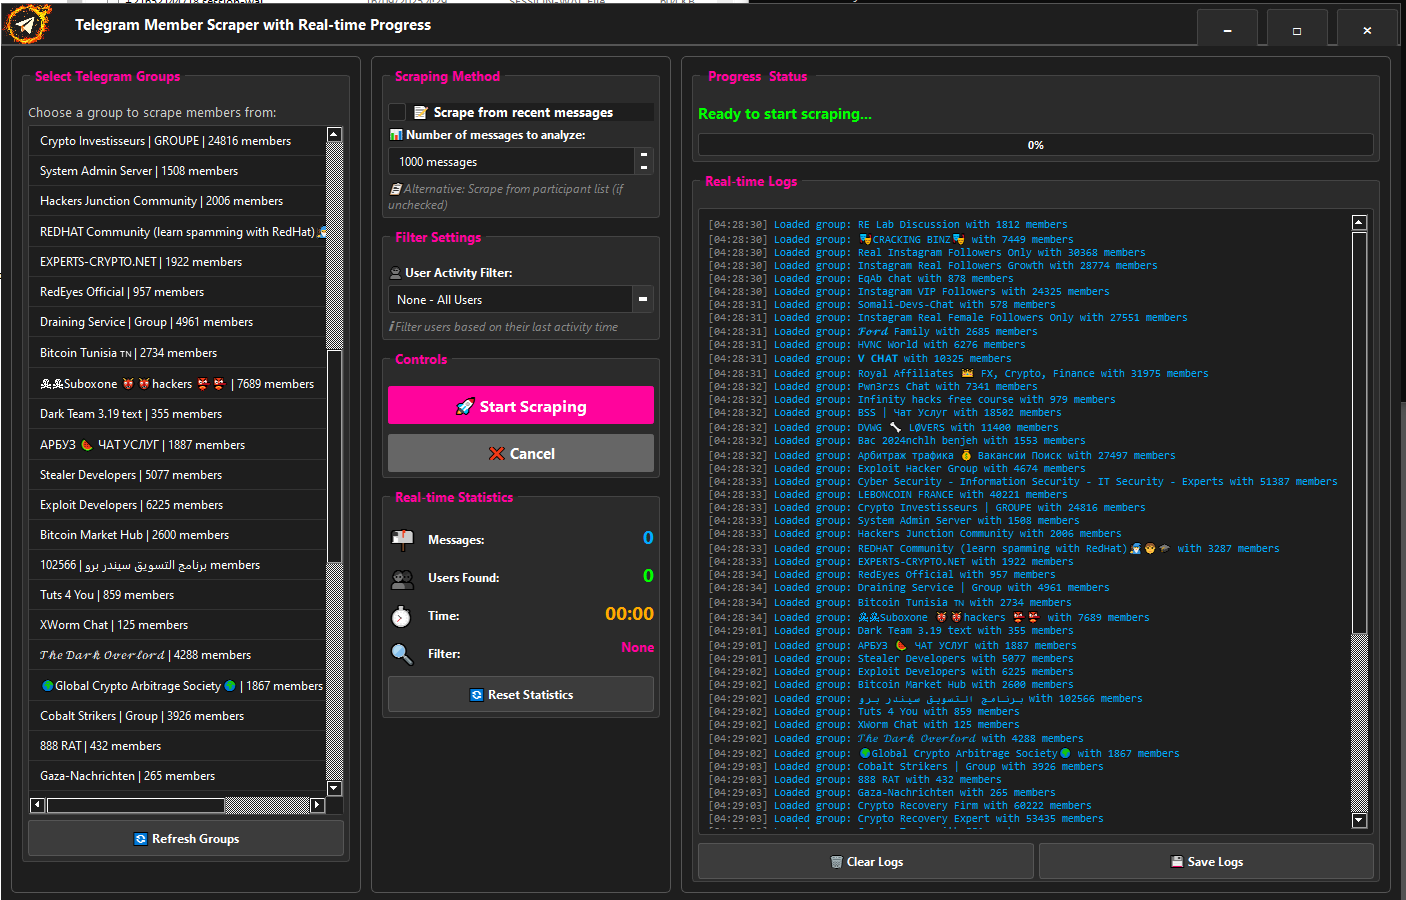Image resolution: width=1406 pixels, height=900 pixels.
Task: Click the messages icon in Real-time Statistics
Action: pos(403,540)
